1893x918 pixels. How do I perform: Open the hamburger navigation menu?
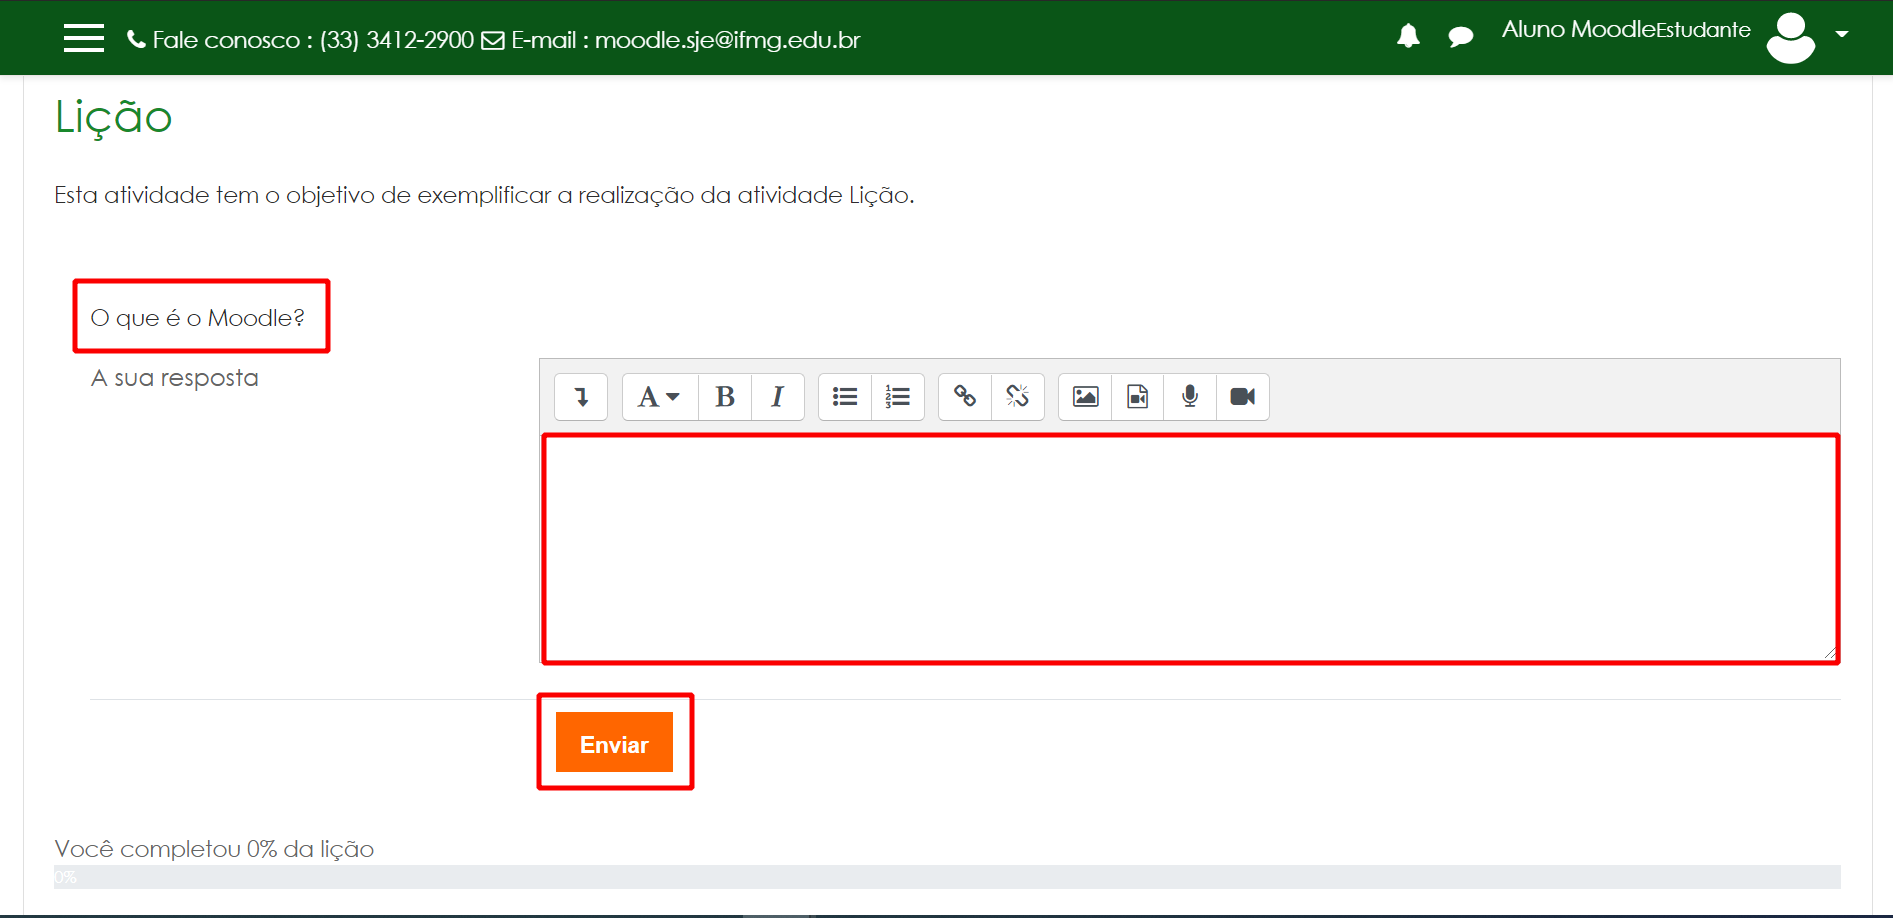84,37
